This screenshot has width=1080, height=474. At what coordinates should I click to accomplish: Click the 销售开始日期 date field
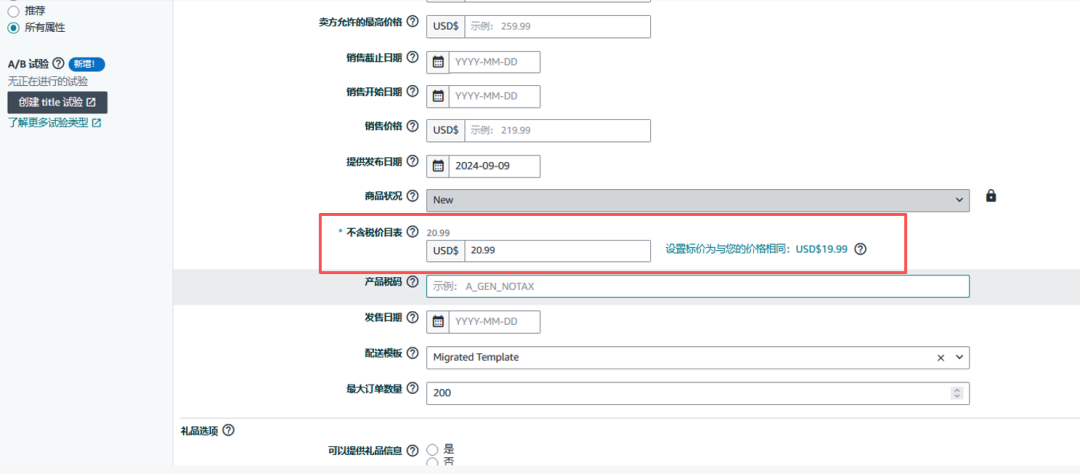point(494,96)
